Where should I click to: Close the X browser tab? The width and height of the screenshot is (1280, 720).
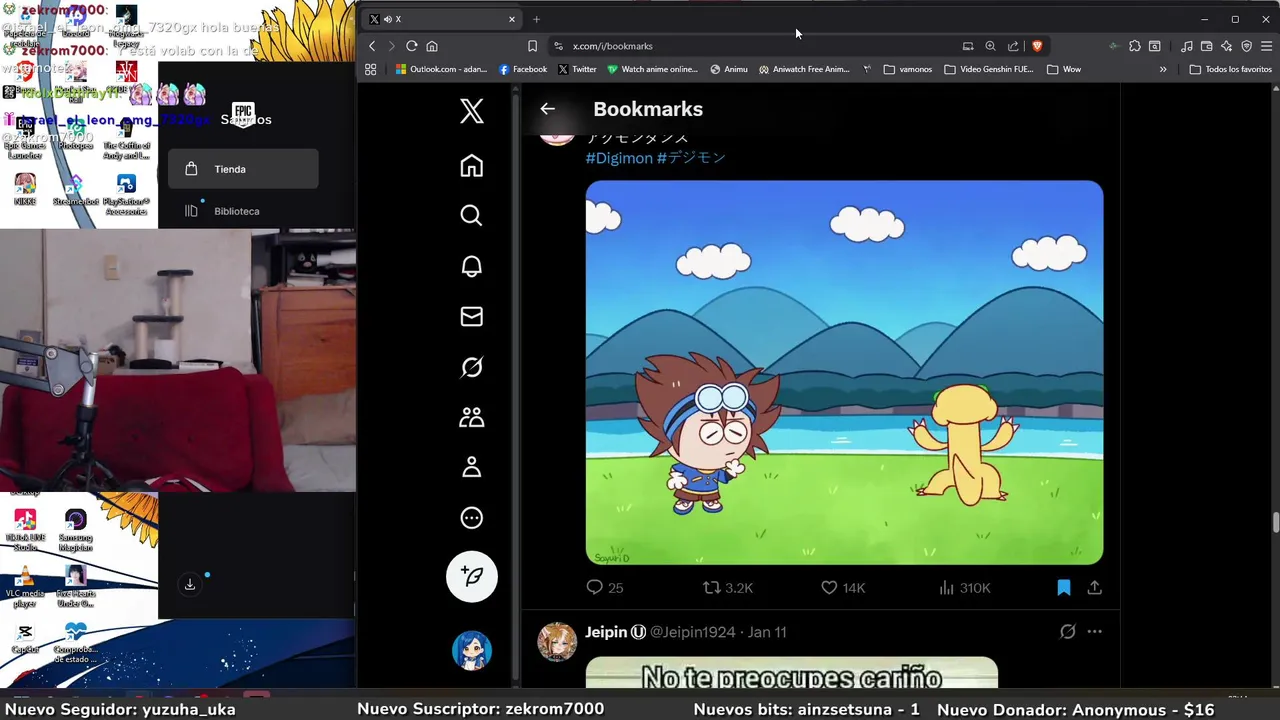pyautogui.click(x=512, y=19)
